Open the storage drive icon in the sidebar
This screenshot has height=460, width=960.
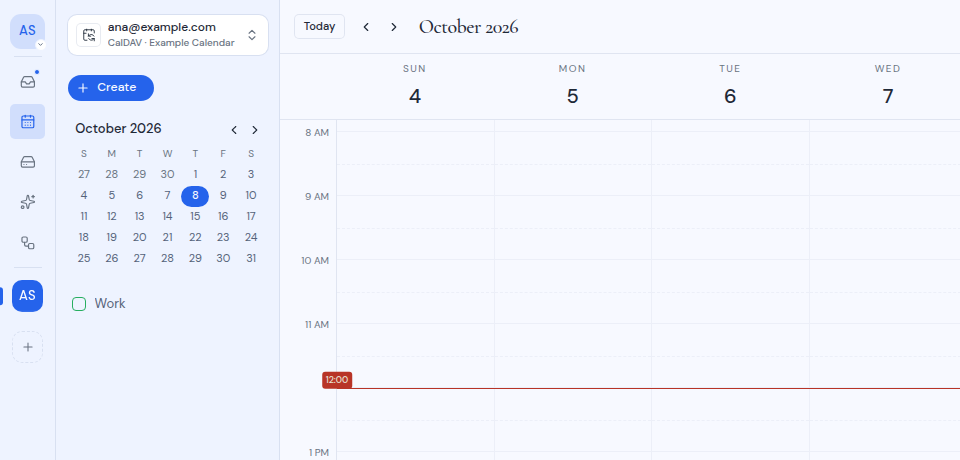pos(28,162)
